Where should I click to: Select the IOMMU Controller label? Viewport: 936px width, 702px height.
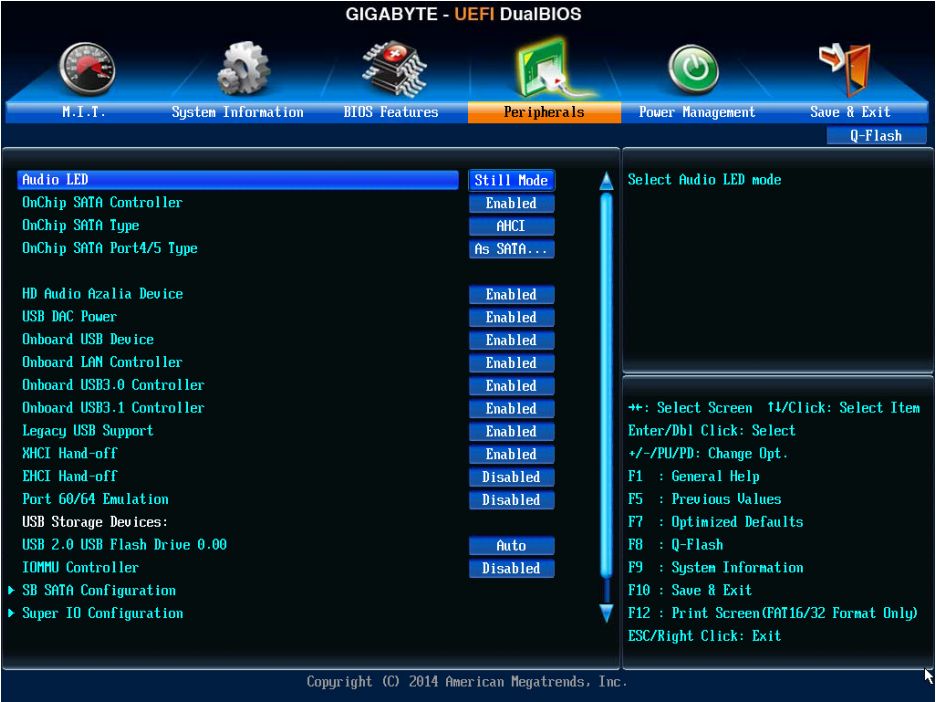[81, 567]
